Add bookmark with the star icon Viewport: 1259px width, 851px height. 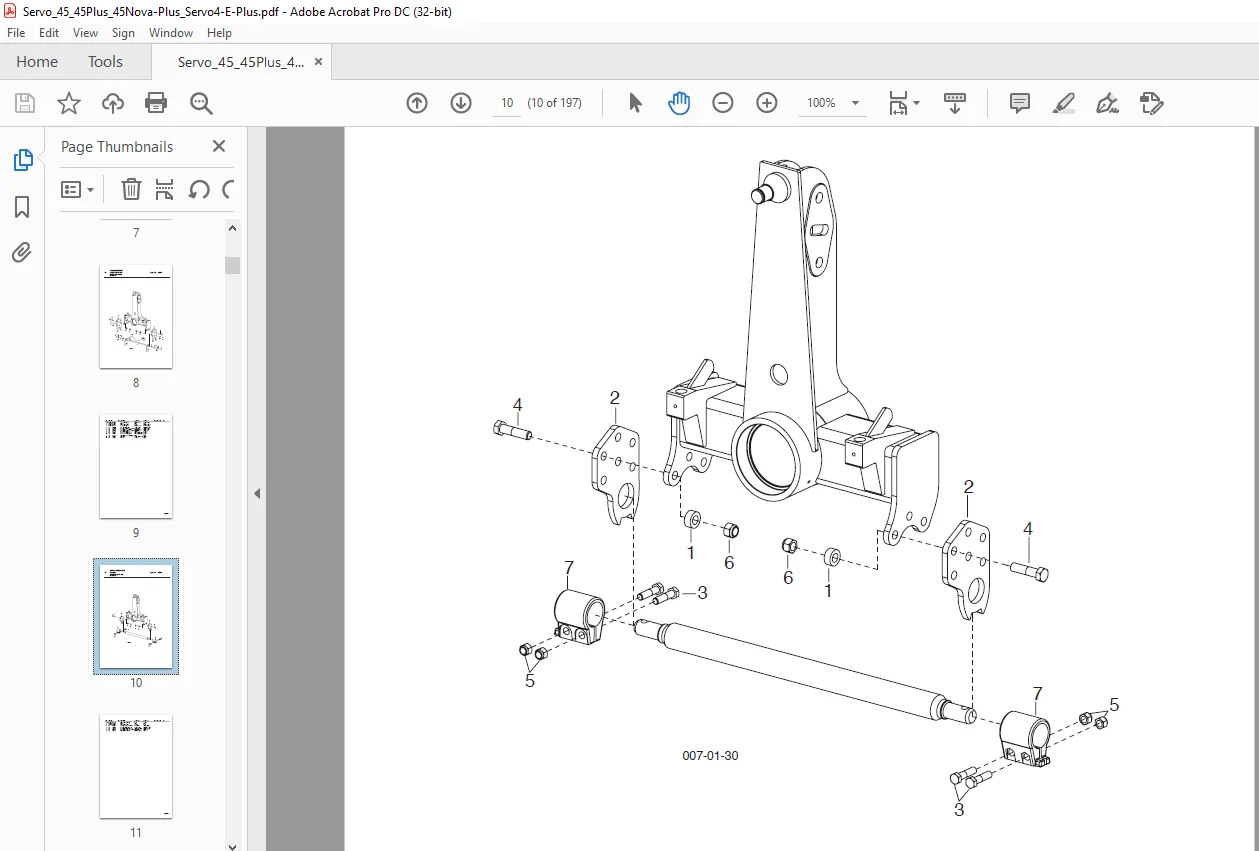68,103
